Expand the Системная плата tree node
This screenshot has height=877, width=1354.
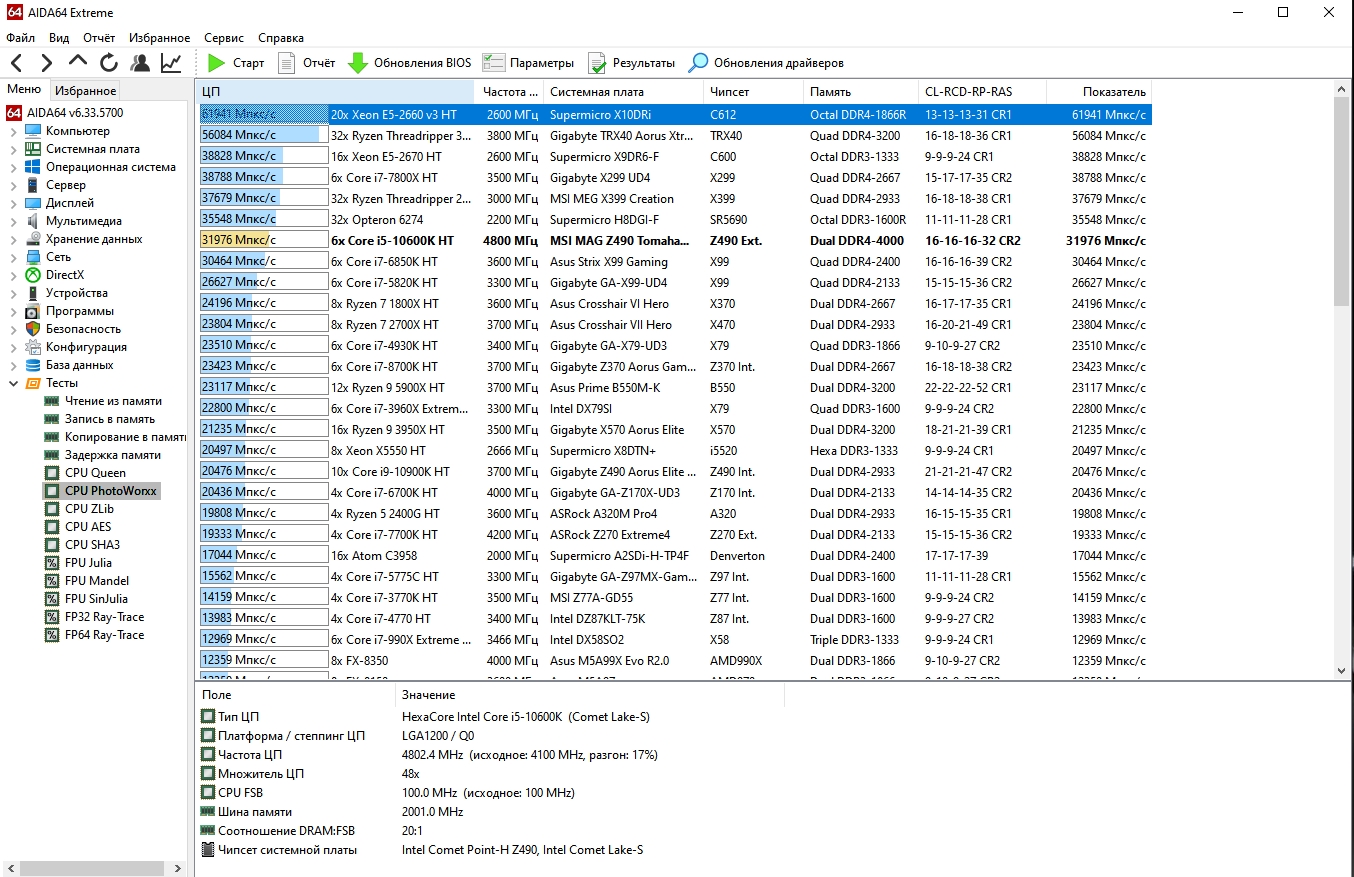[x=13, y=149]
